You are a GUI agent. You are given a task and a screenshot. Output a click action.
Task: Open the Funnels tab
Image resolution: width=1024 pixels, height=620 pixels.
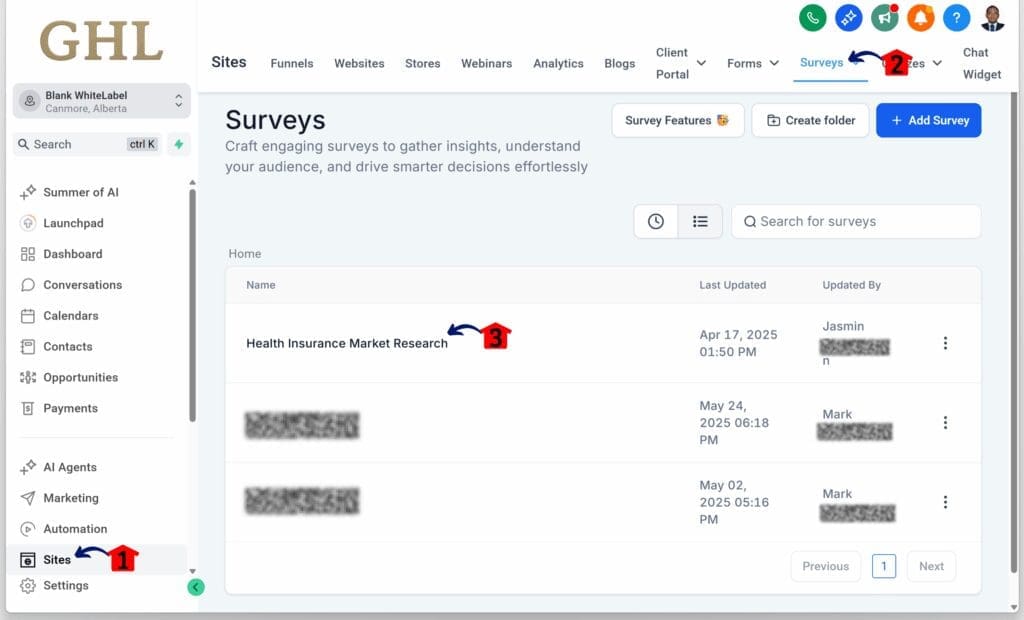coord(292,63)
